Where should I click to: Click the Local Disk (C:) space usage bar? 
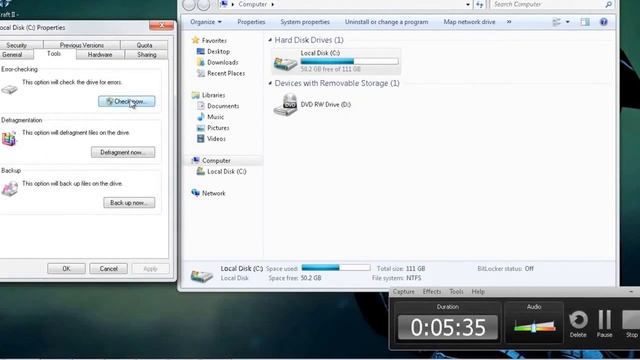click(349, 61)
